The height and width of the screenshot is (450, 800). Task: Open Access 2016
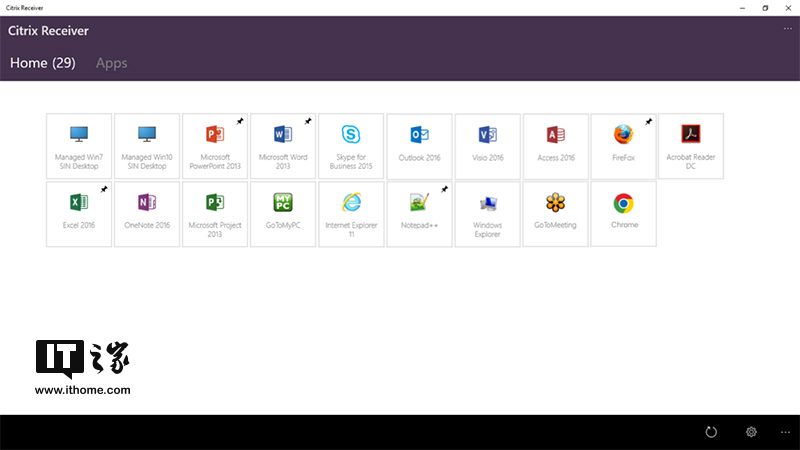coord(556,146)
